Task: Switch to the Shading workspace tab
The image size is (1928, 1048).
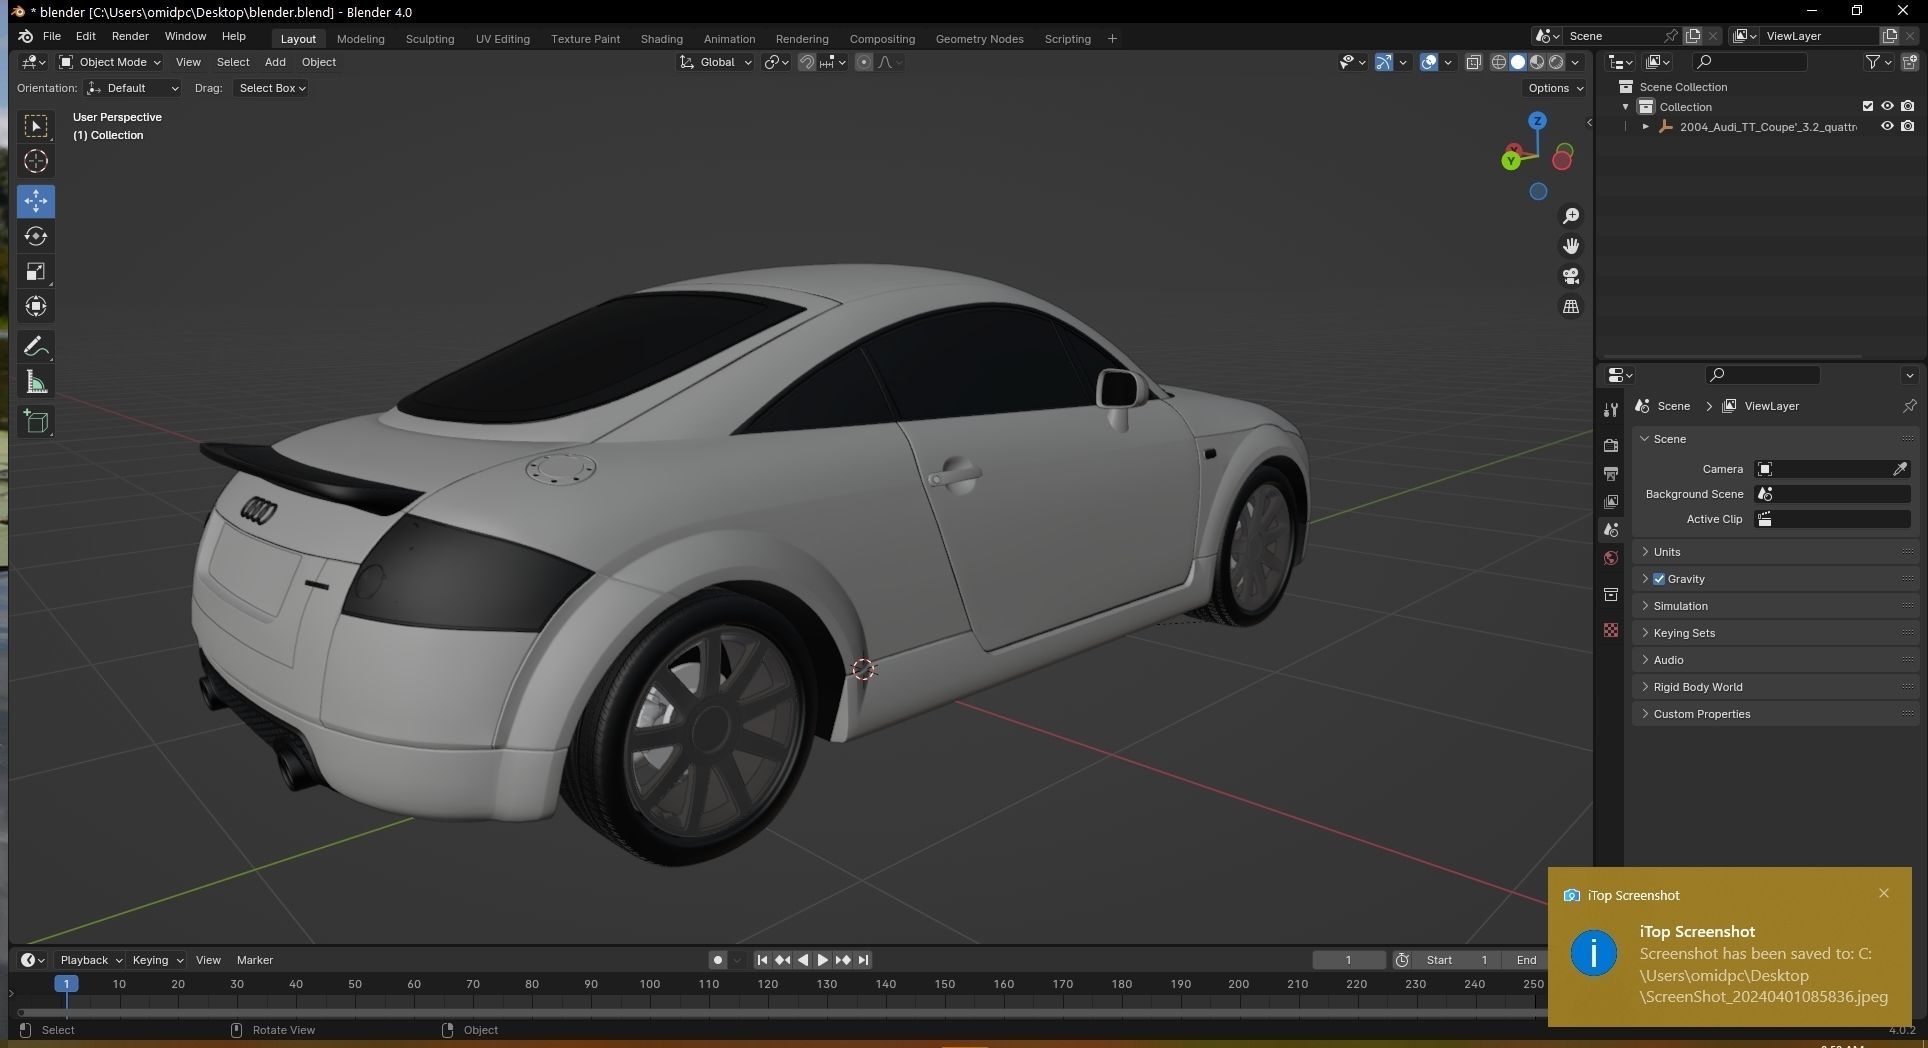Action: click(x=661, y=39)
